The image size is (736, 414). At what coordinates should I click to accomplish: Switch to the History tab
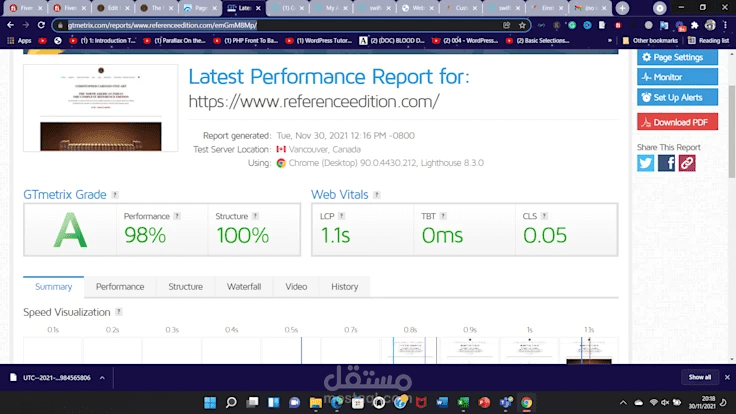click(x=345, y=287)
